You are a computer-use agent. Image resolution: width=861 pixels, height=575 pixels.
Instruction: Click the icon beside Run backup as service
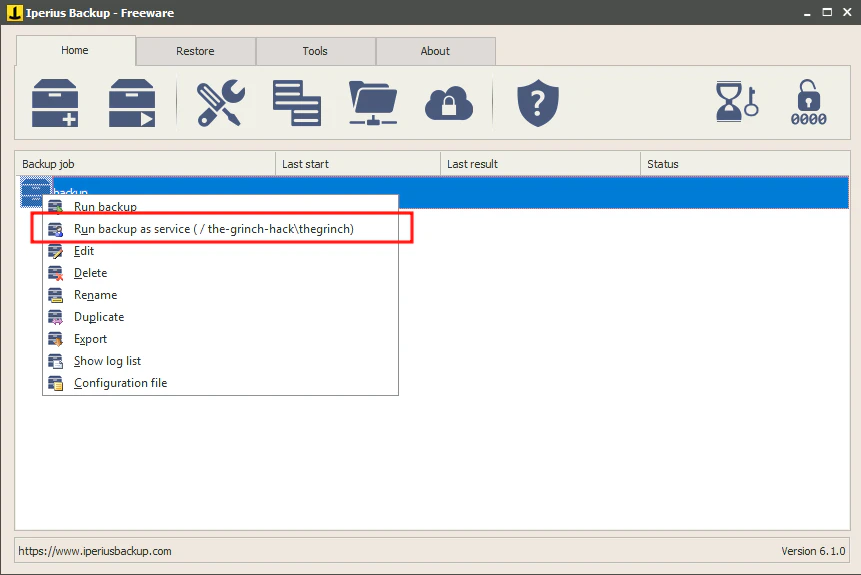tap(55, 229)
